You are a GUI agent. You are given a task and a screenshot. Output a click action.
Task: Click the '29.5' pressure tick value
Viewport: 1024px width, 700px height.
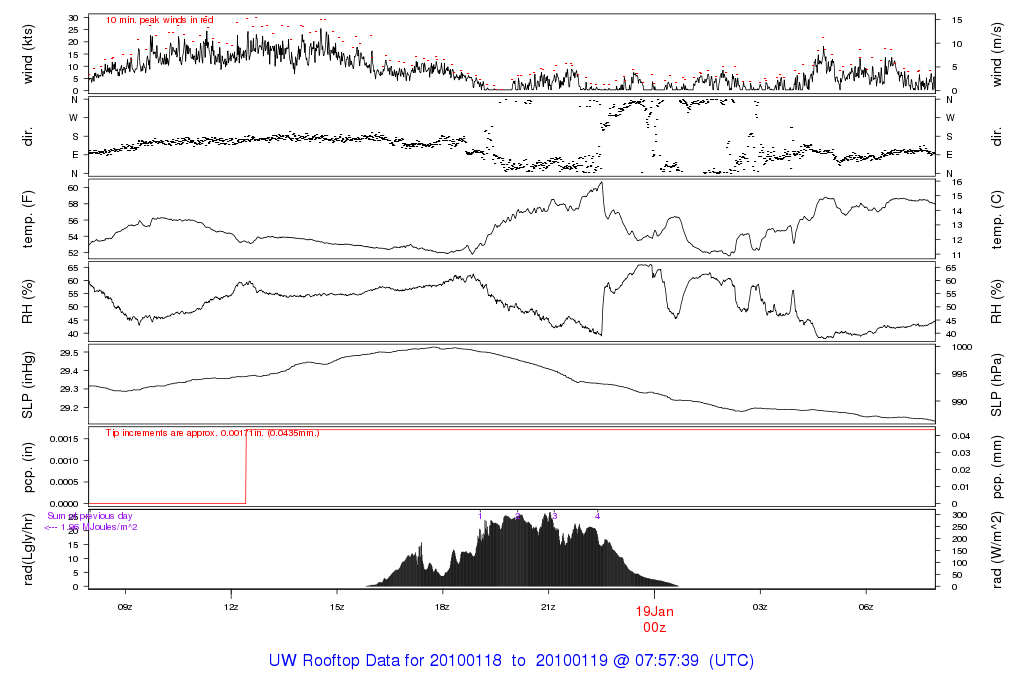pos(69,353)
